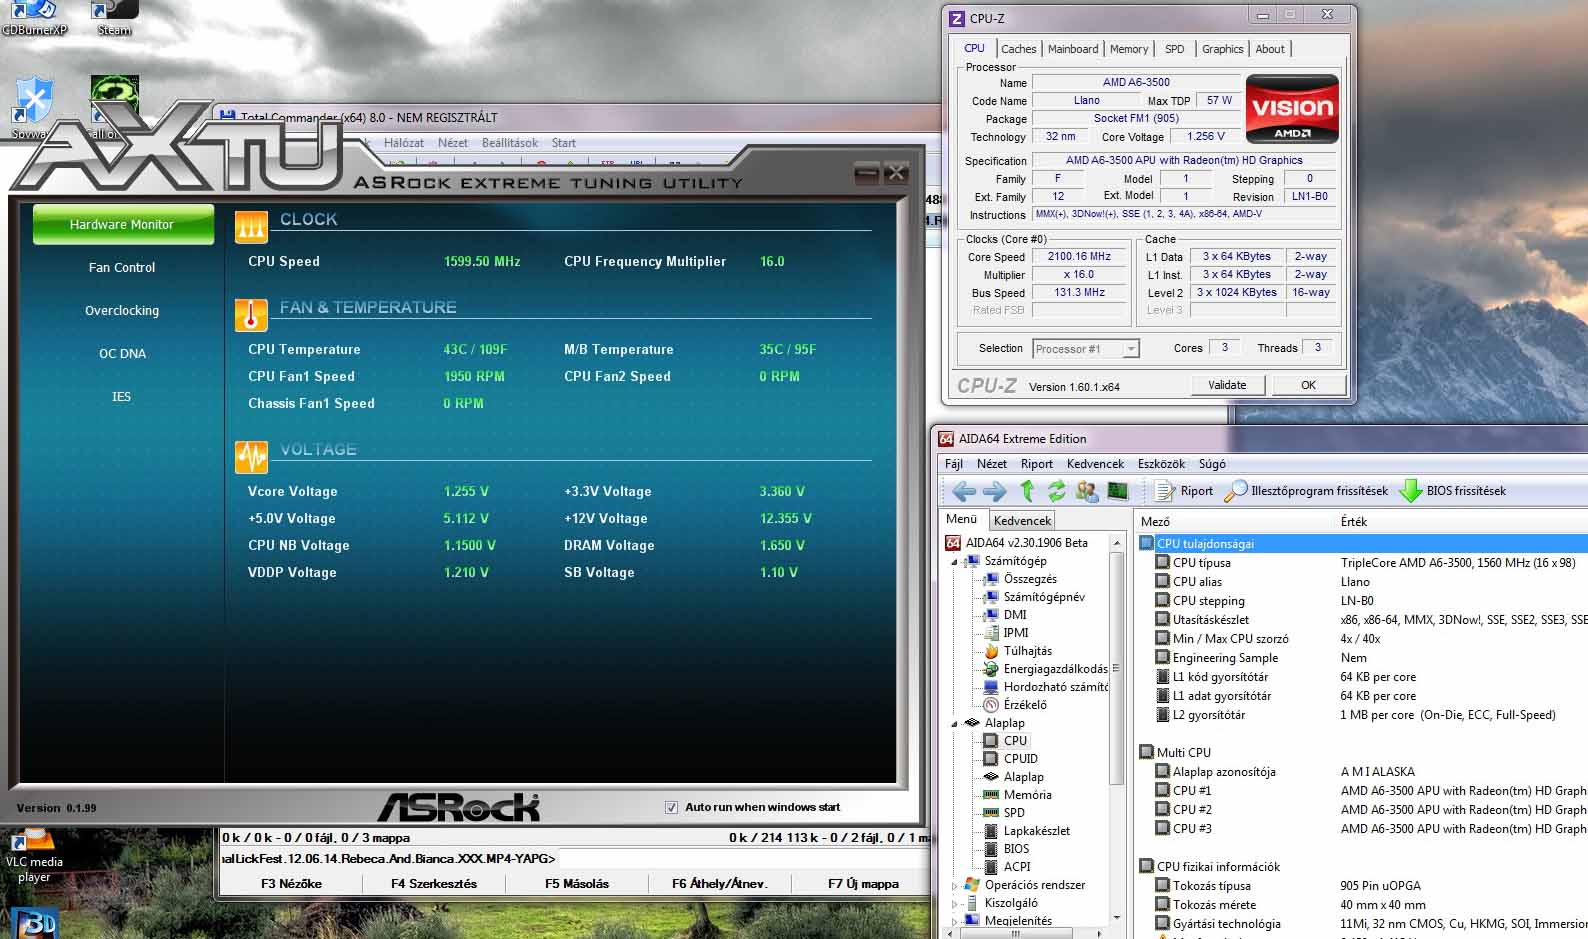Click the AIDA64 users icon in toolbar

[1086, 491]
